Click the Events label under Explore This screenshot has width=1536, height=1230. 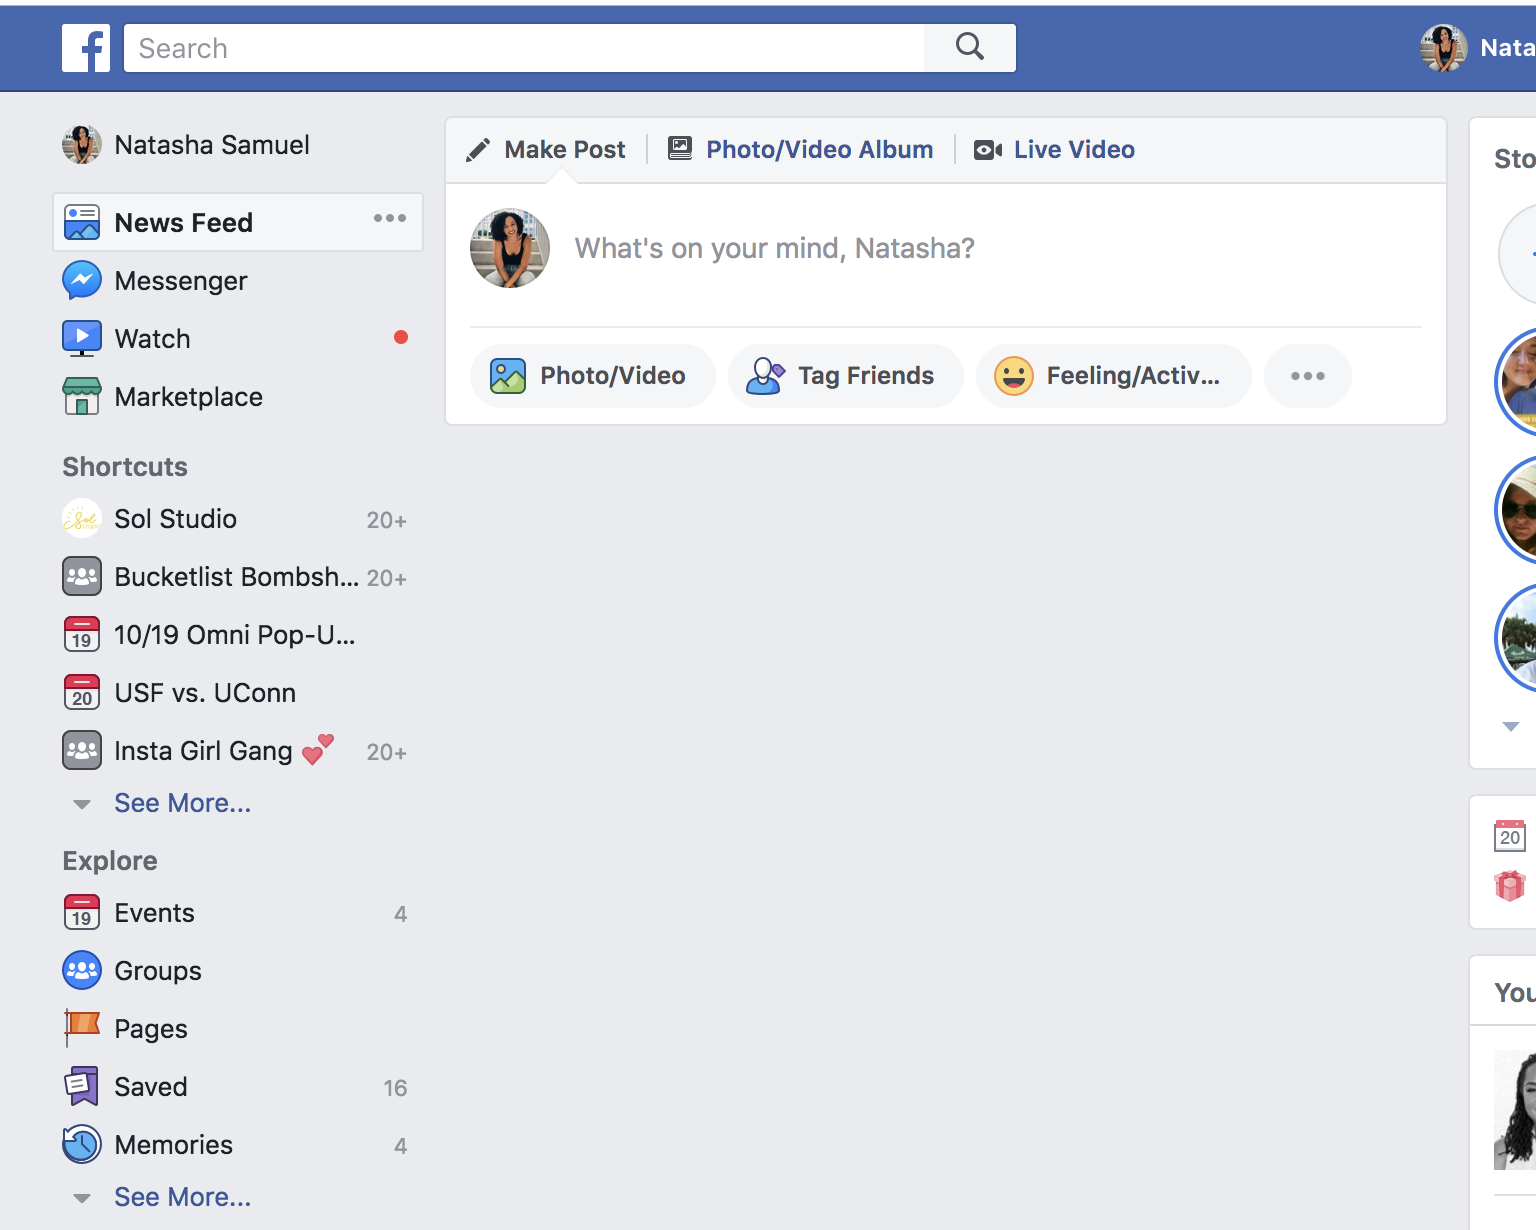(x=155, y=912)
